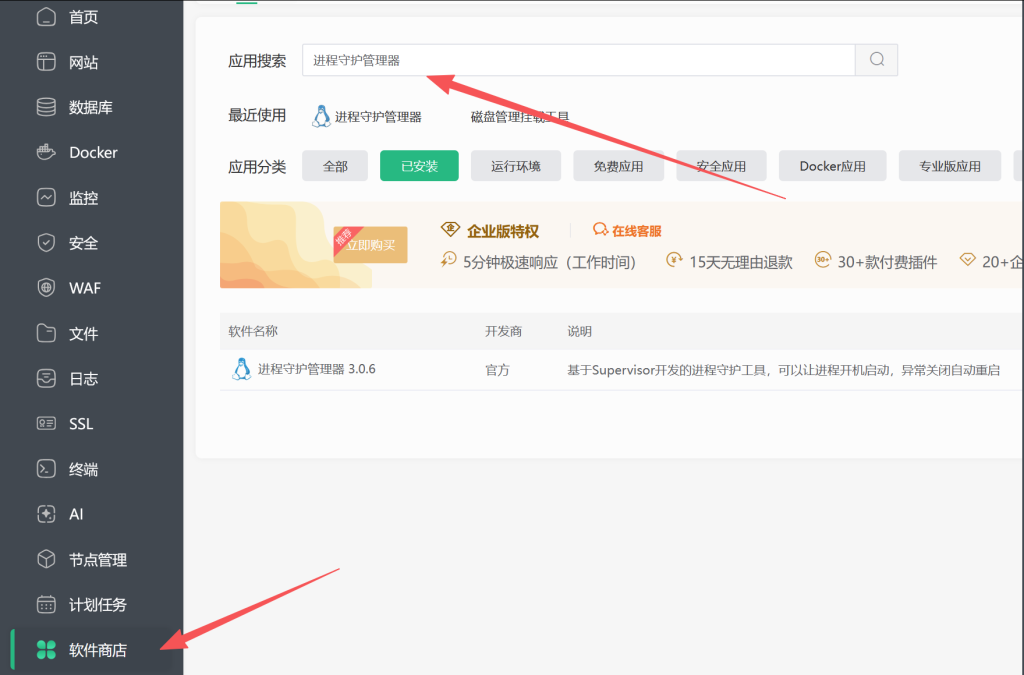Select the 计划任务 calendar icon
The width and height of the screenshot is (1024, 675).
coord(46,604)
